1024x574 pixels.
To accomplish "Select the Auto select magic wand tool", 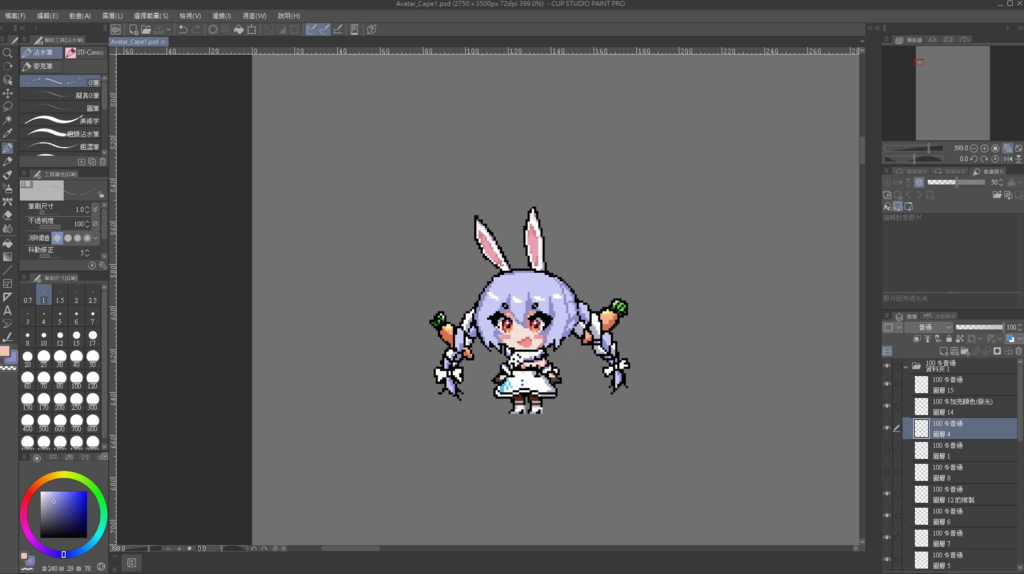I will (x=8, y=120).
